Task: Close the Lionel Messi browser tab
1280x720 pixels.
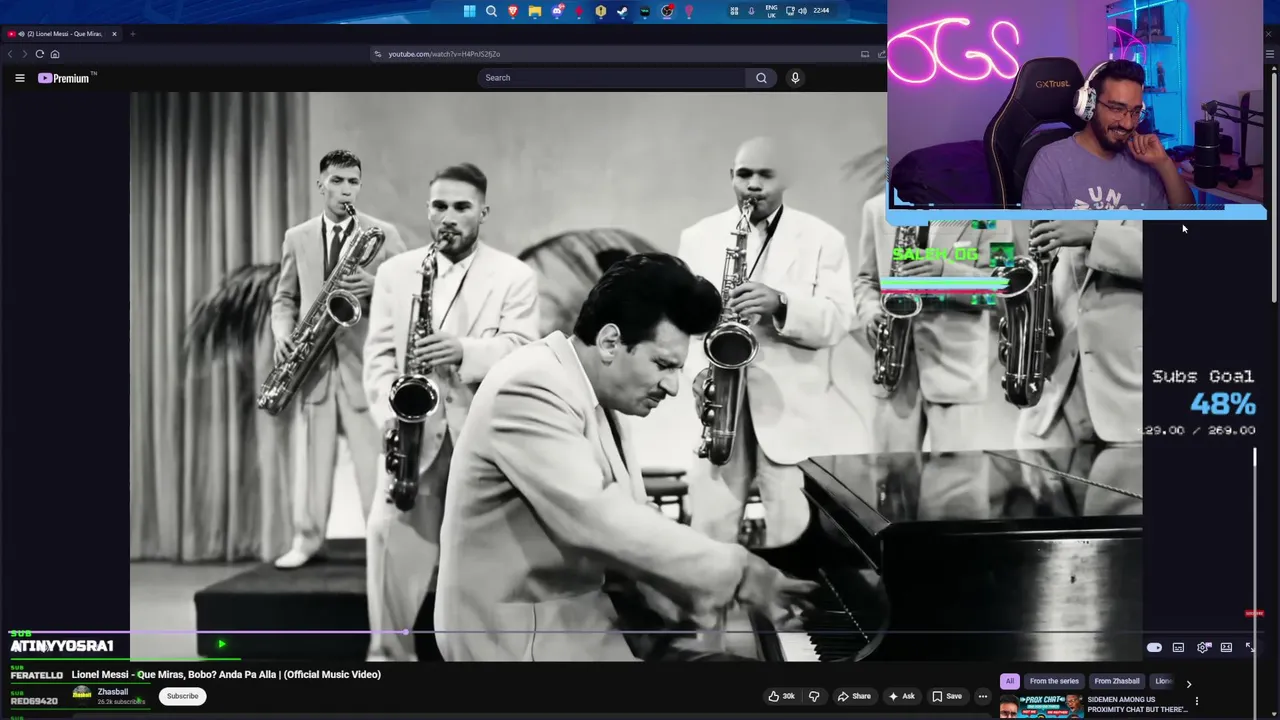Action: coord(114,34)
